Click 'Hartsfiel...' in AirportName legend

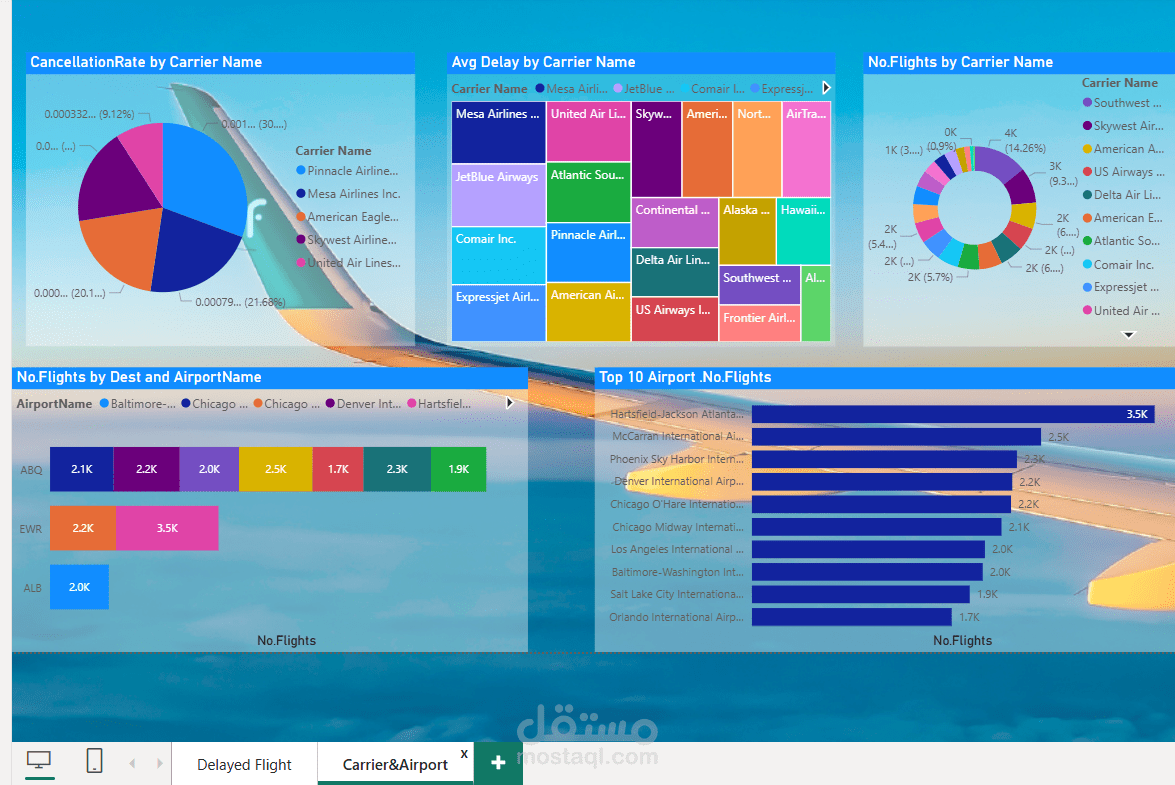tap(444, 404)
